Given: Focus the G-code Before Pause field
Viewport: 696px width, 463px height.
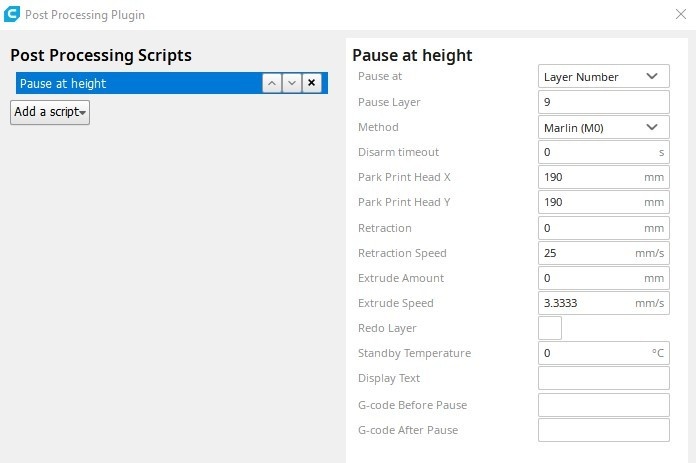Looking at the screenshot, I should (x=603, y=405).
